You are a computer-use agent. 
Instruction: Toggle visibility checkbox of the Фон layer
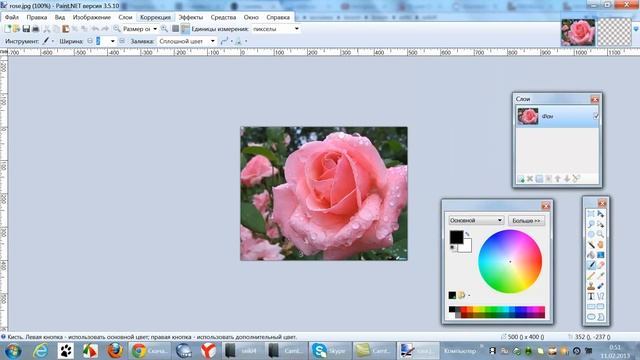(596, 116)
